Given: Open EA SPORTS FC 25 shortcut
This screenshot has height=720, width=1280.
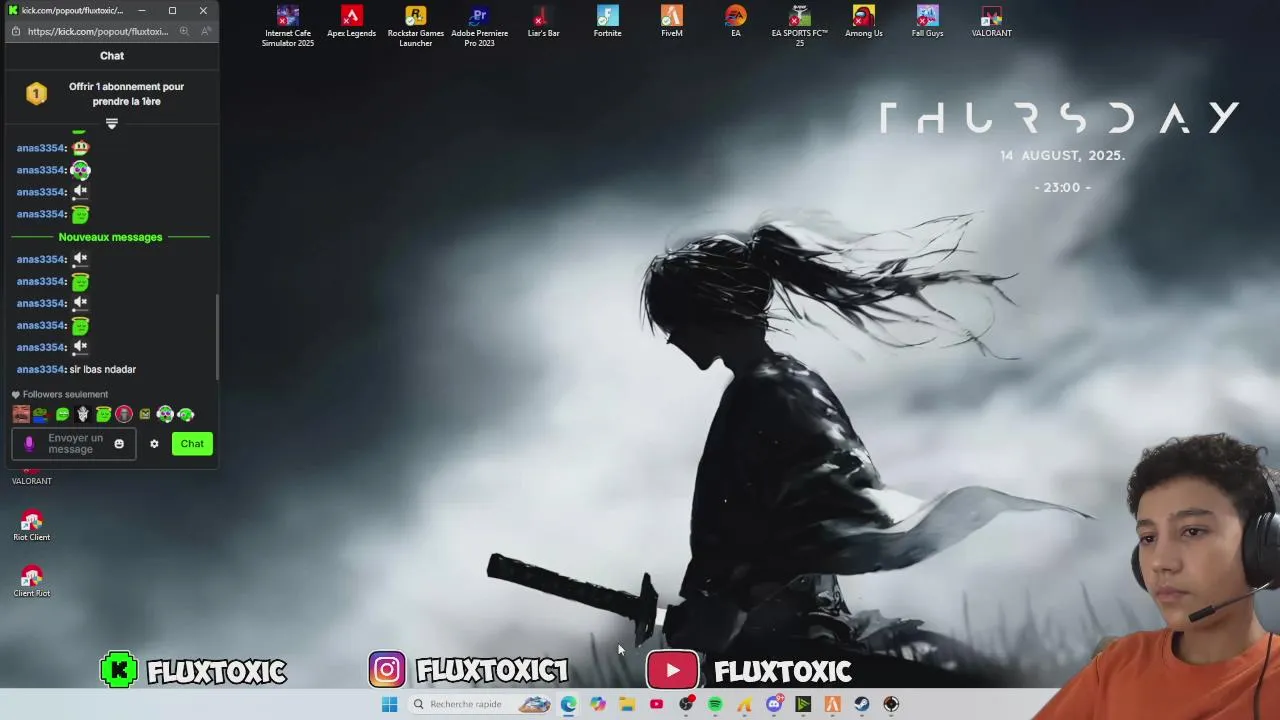Looking at the screenshot, I should click(799, 26).
